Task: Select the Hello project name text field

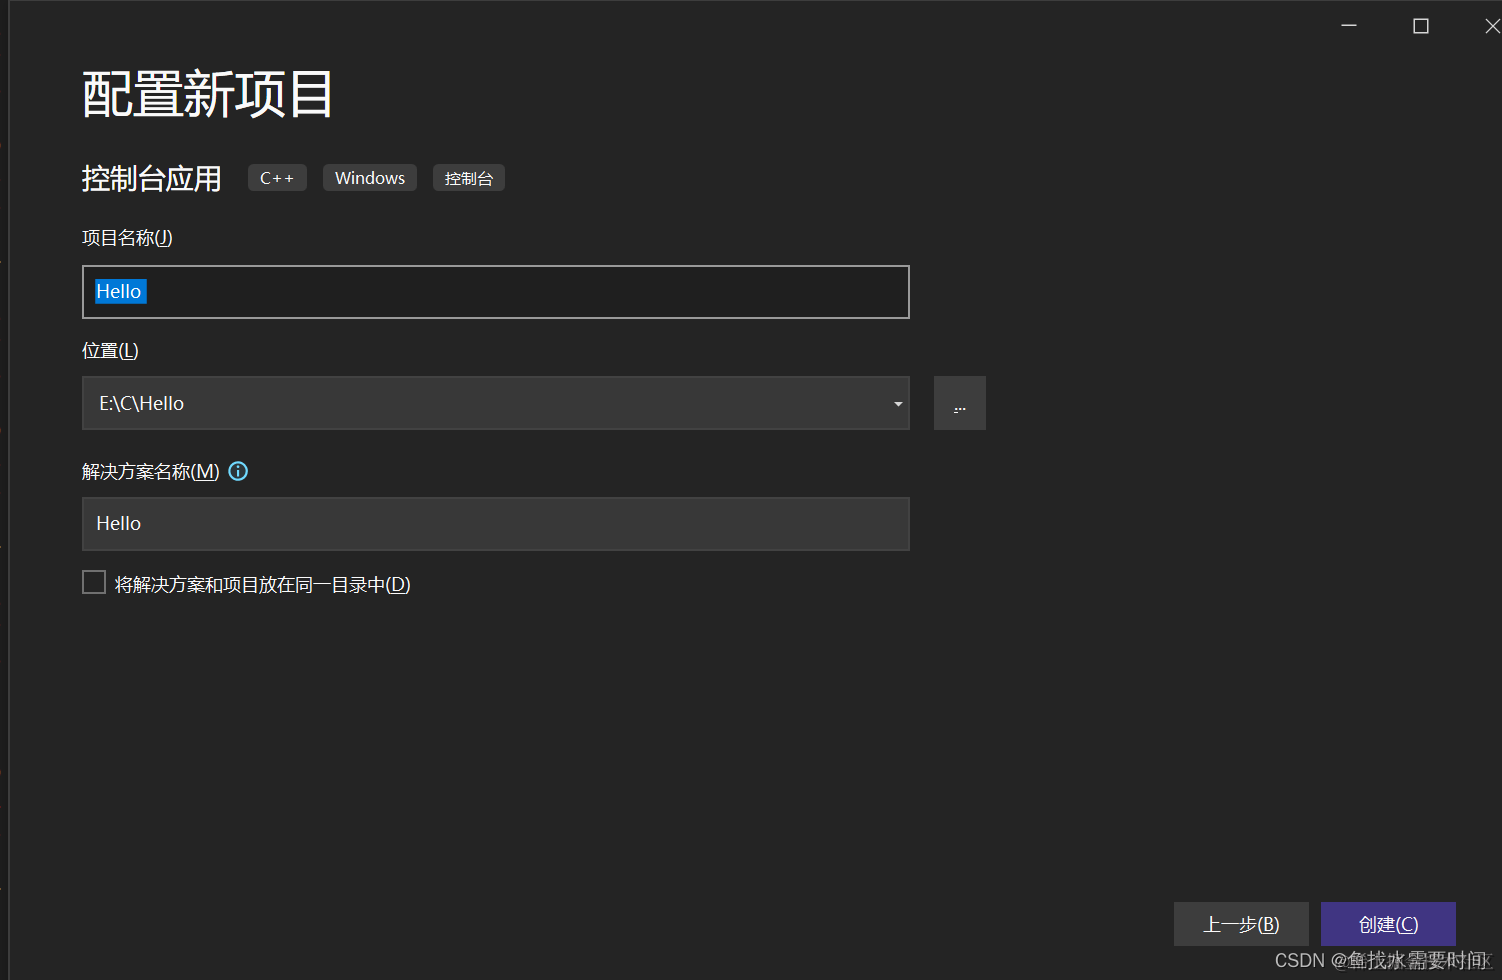Action: point(495,291)
